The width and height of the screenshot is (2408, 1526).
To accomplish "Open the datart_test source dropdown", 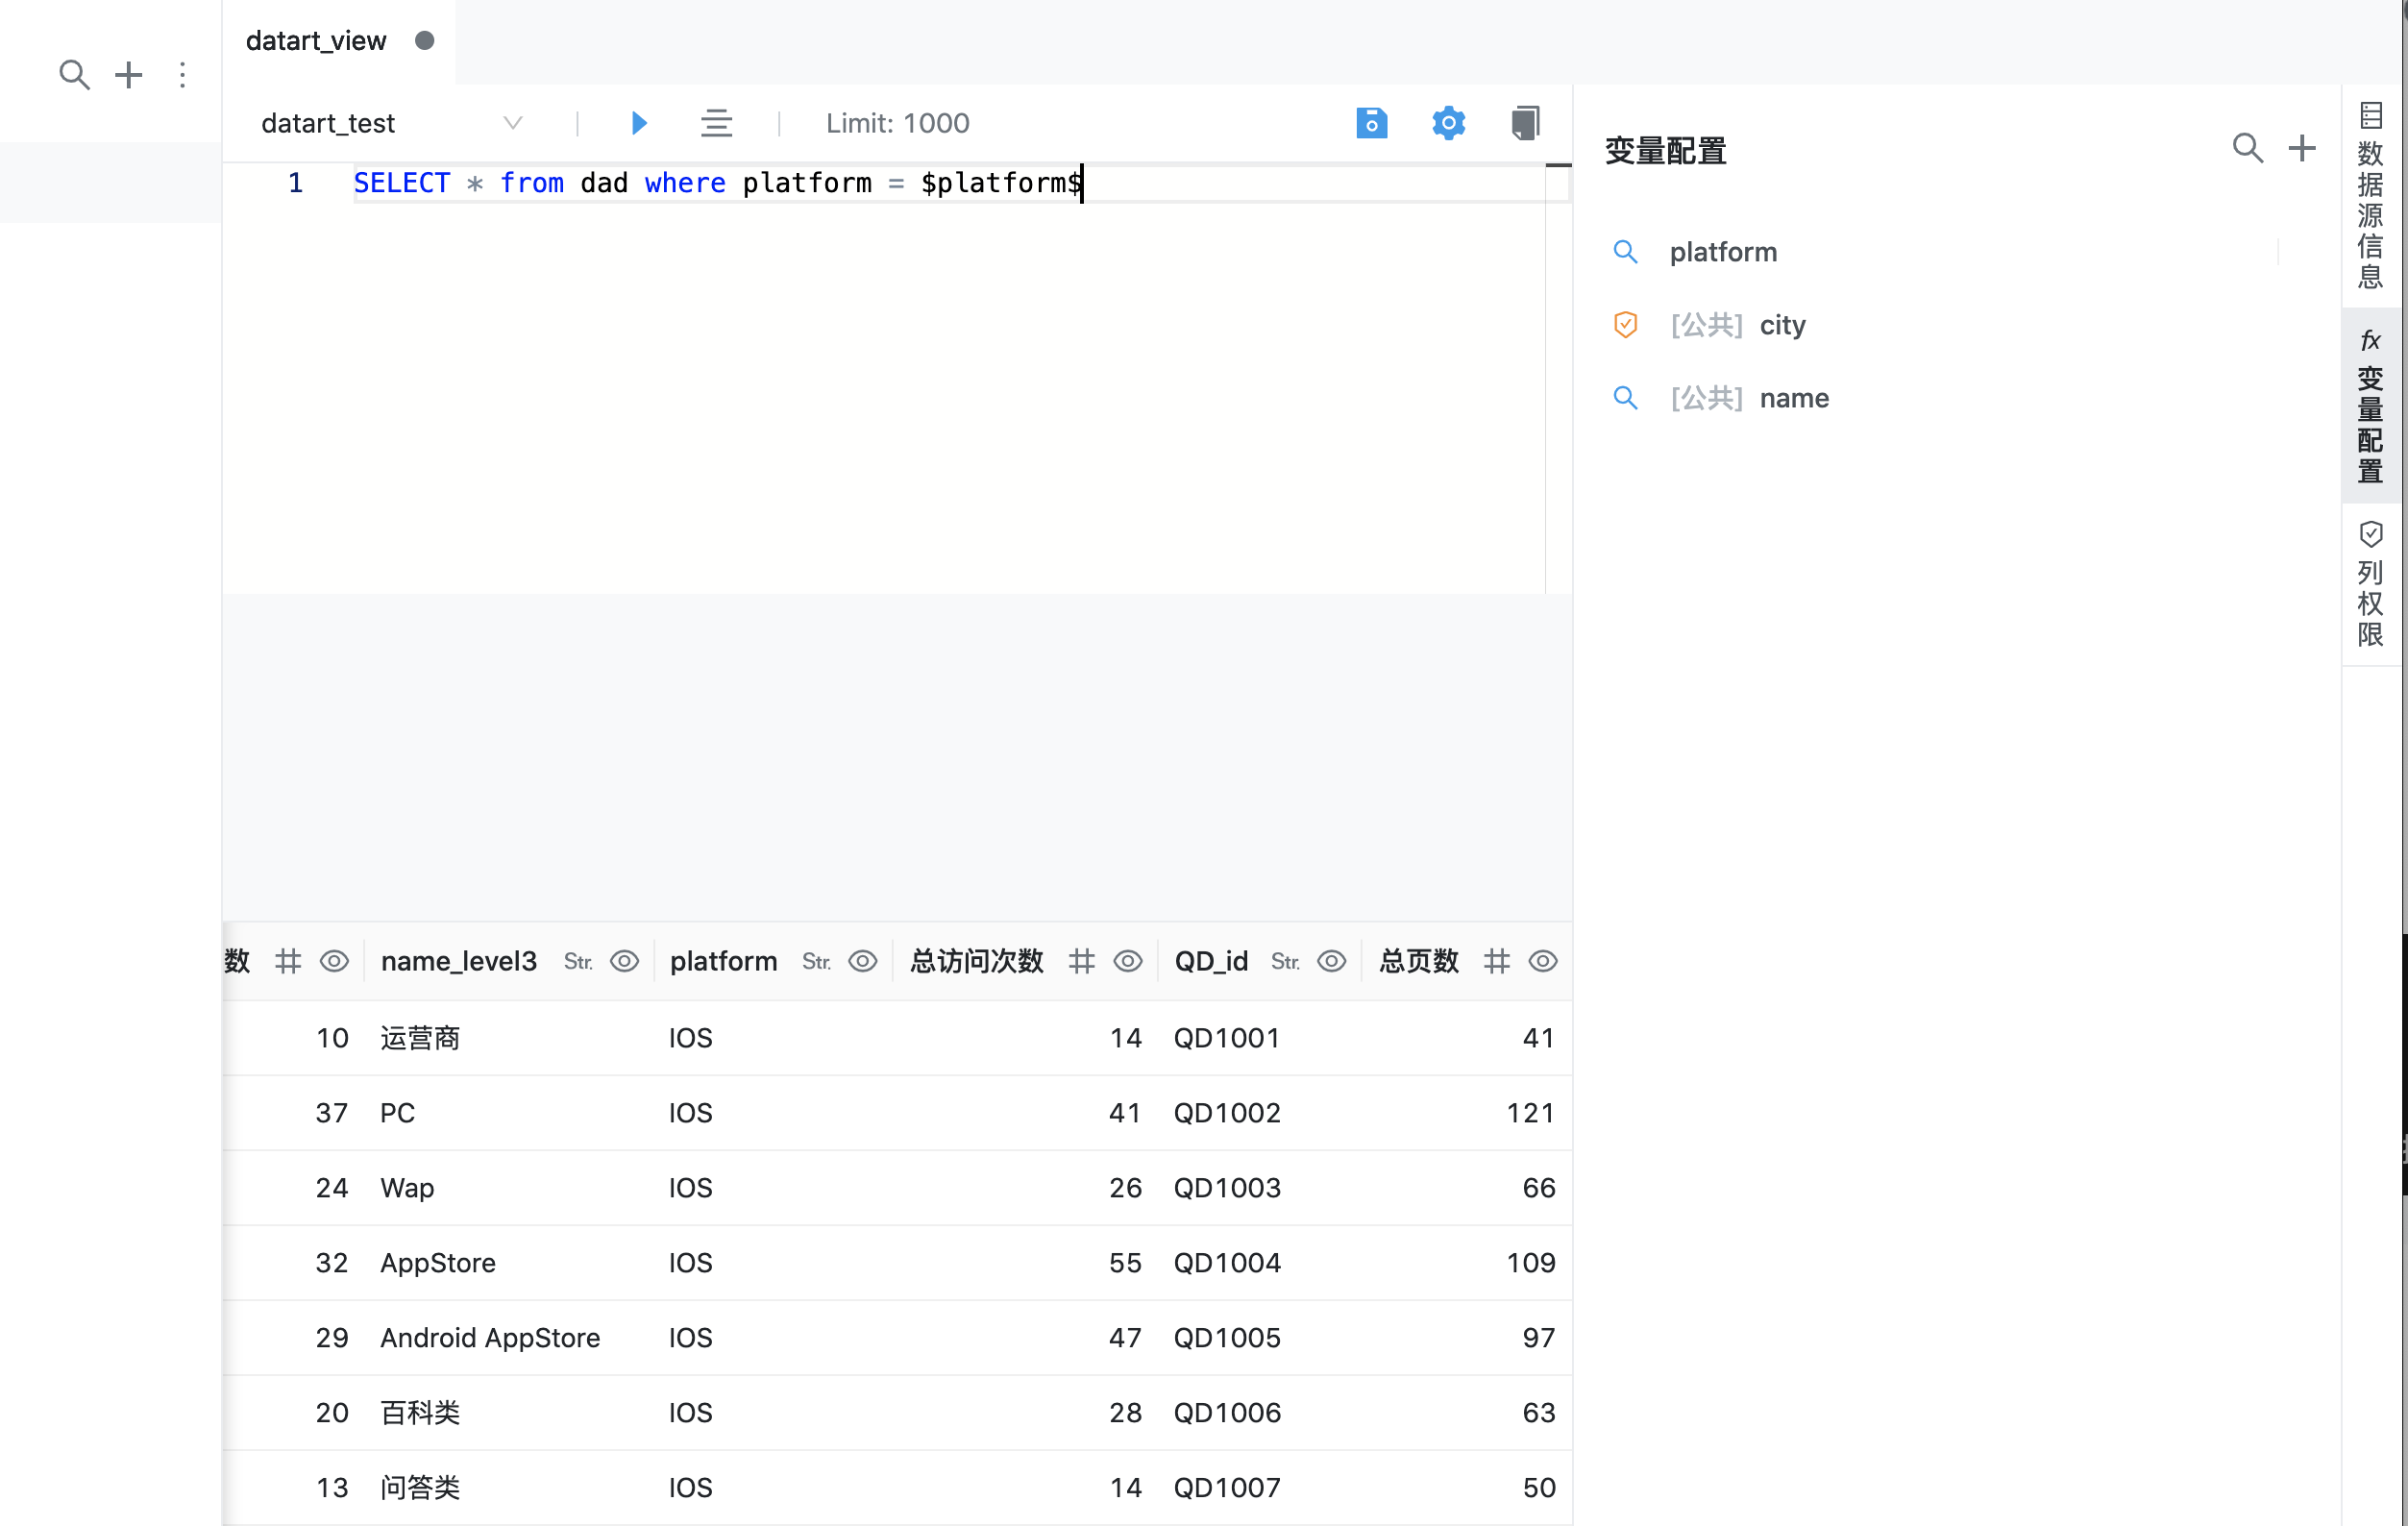I will (392, 123).
